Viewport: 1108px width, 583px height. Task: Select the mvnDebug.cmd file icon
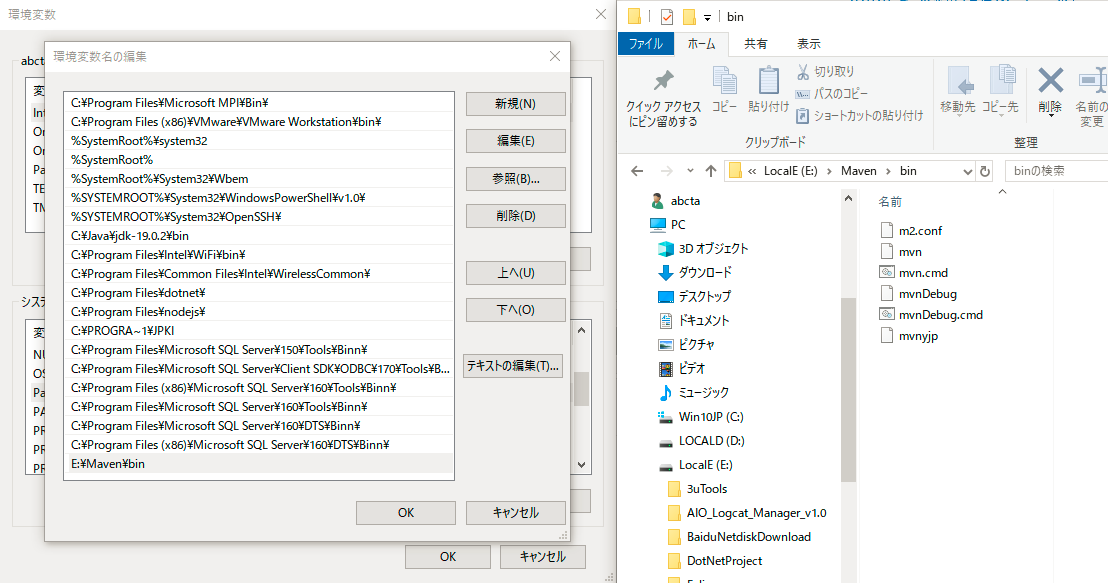[x=887, y=314]
